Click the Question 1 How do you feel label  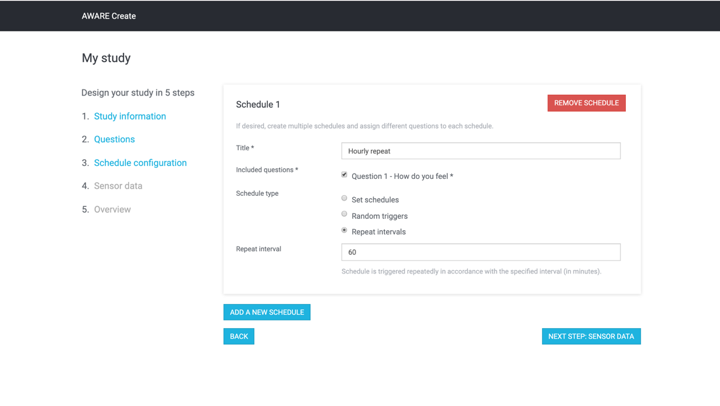point(402,176)
